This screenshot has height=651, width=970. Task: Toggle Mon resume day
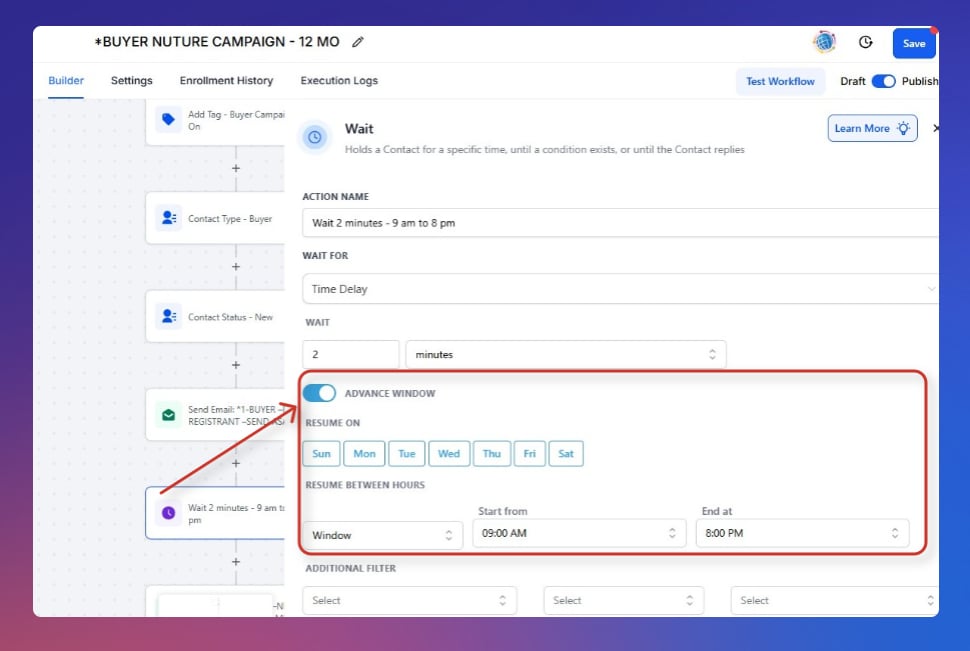click(x=364, y=454)
